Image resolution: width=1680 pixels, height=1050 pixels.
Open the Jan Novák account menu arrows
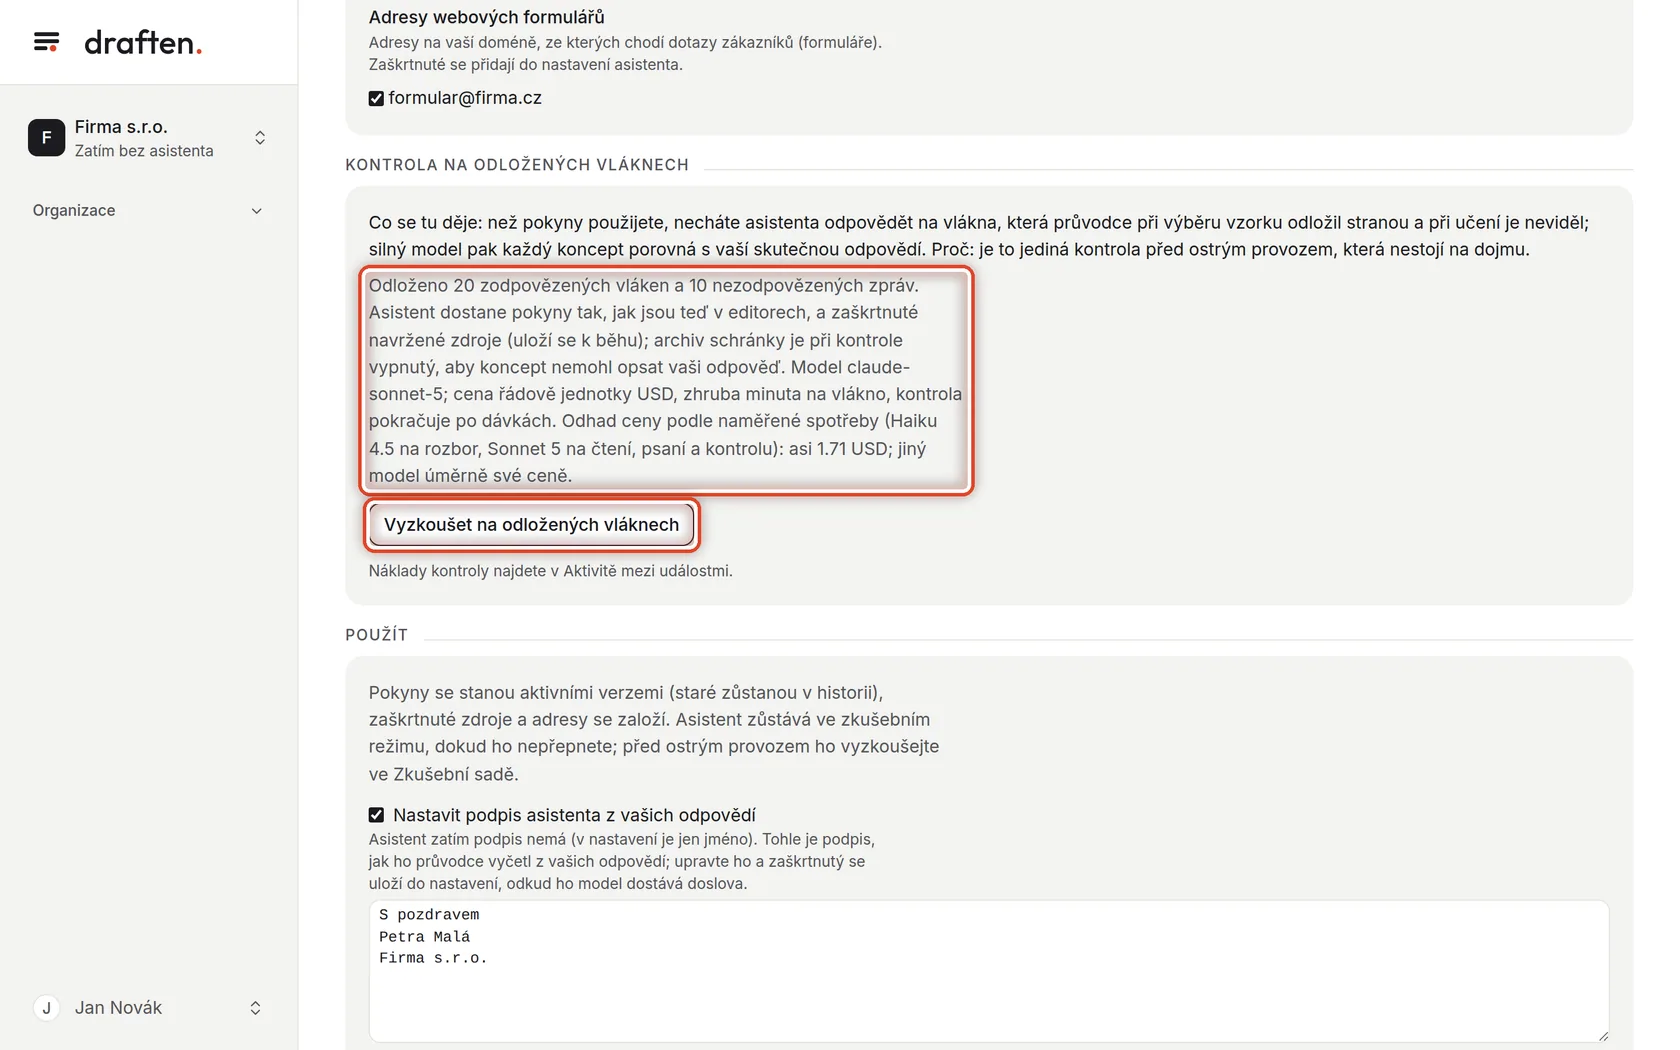click(255, 1008)
